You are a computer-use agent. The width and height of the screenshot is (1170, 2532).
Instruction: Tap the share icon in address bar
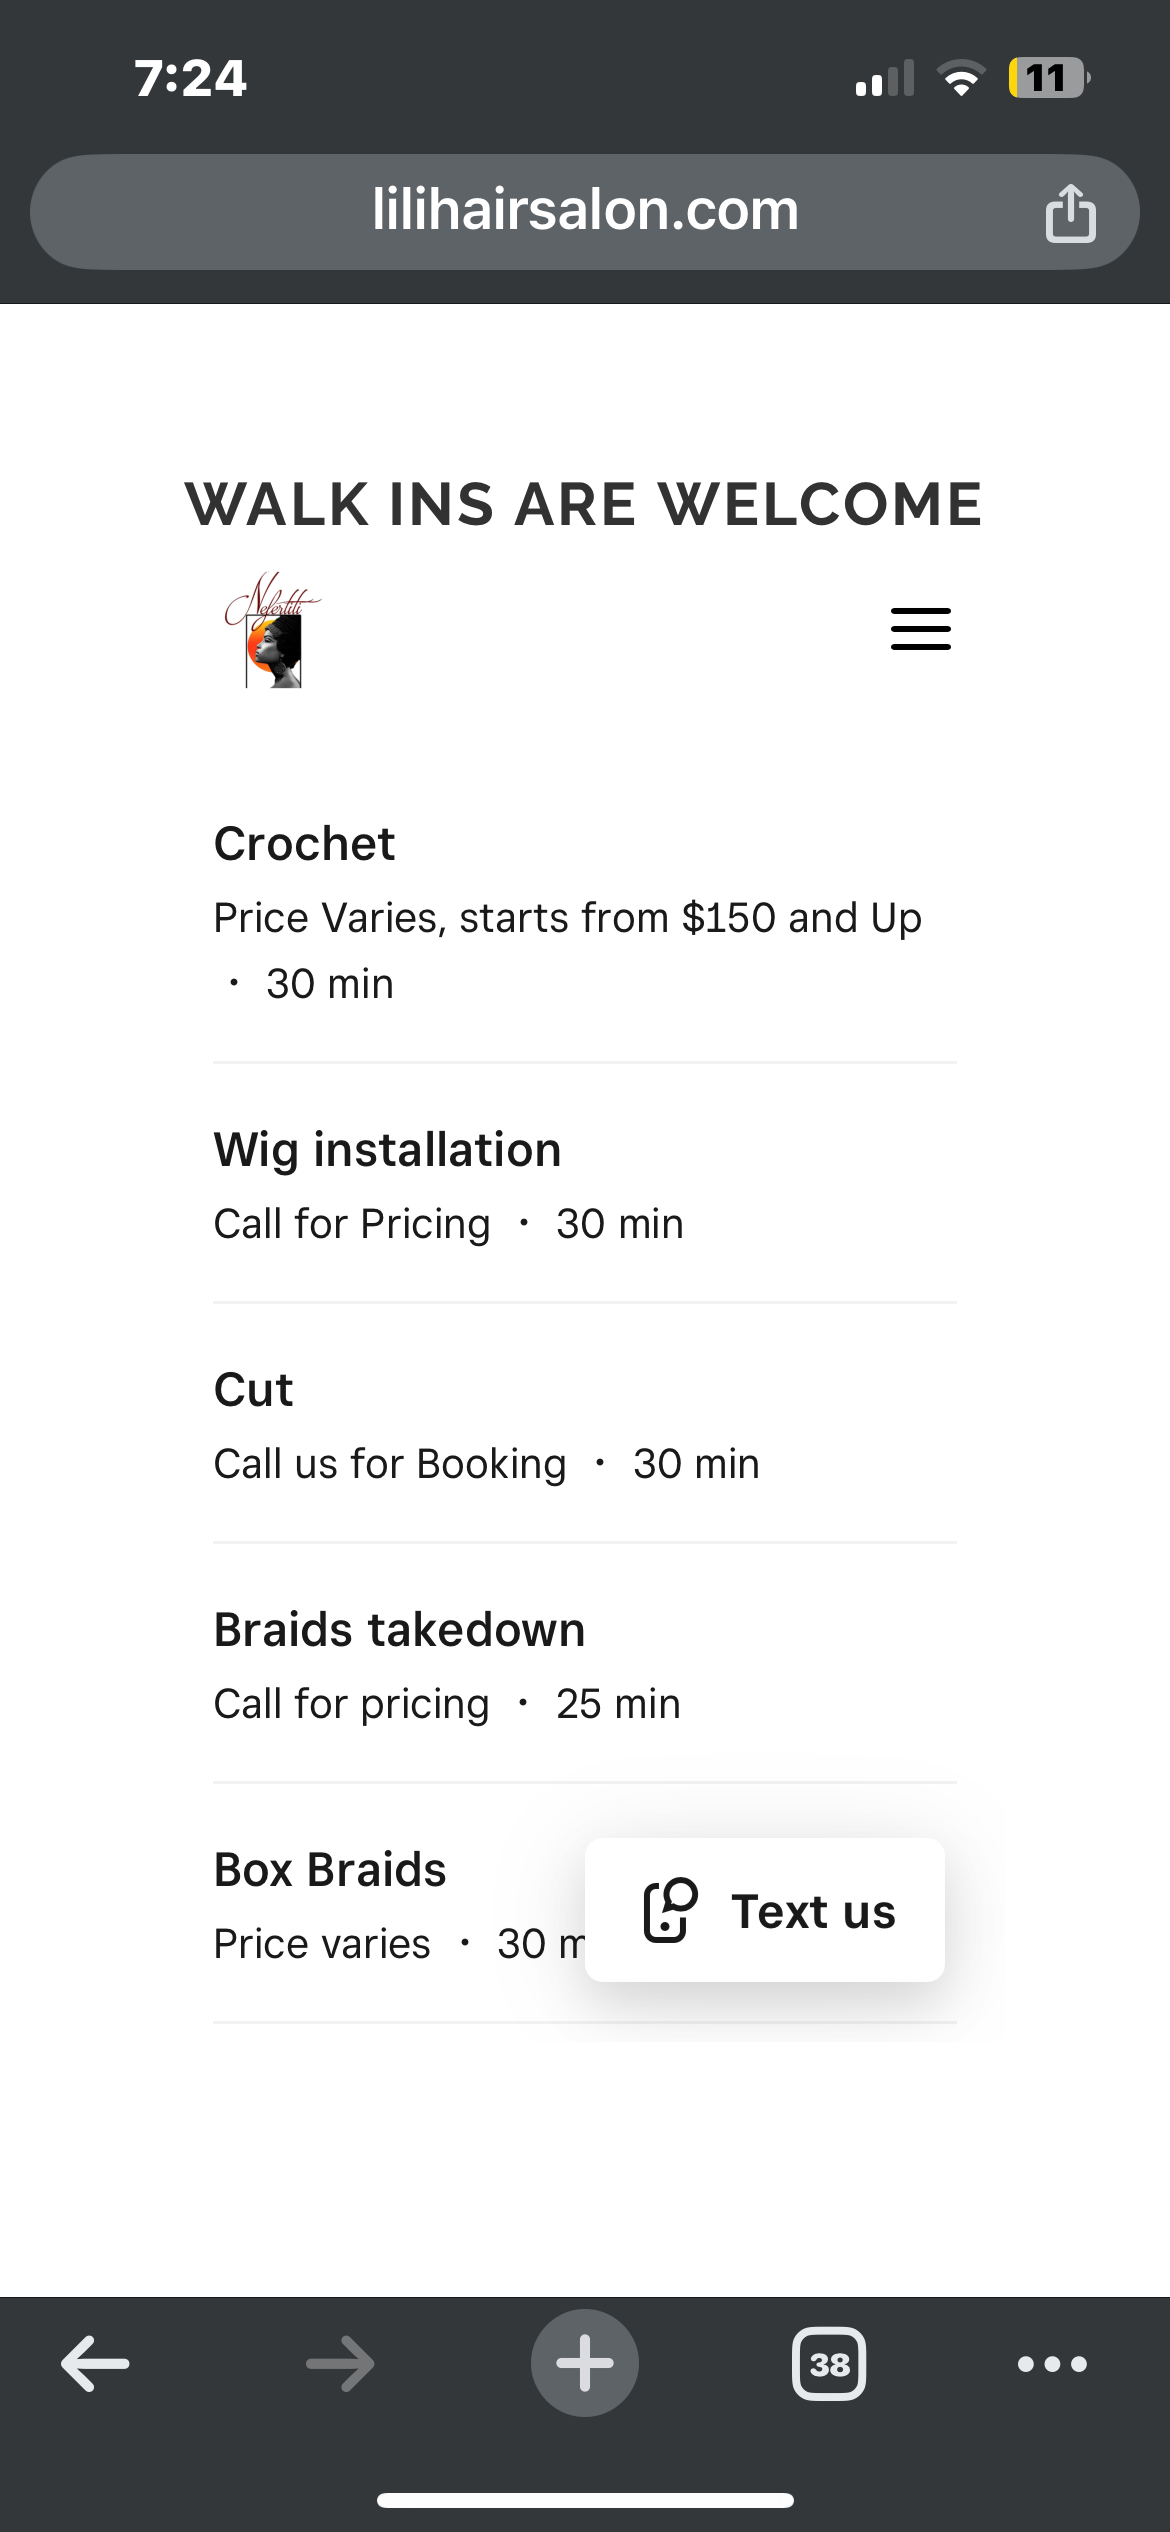pos(1070,213)
